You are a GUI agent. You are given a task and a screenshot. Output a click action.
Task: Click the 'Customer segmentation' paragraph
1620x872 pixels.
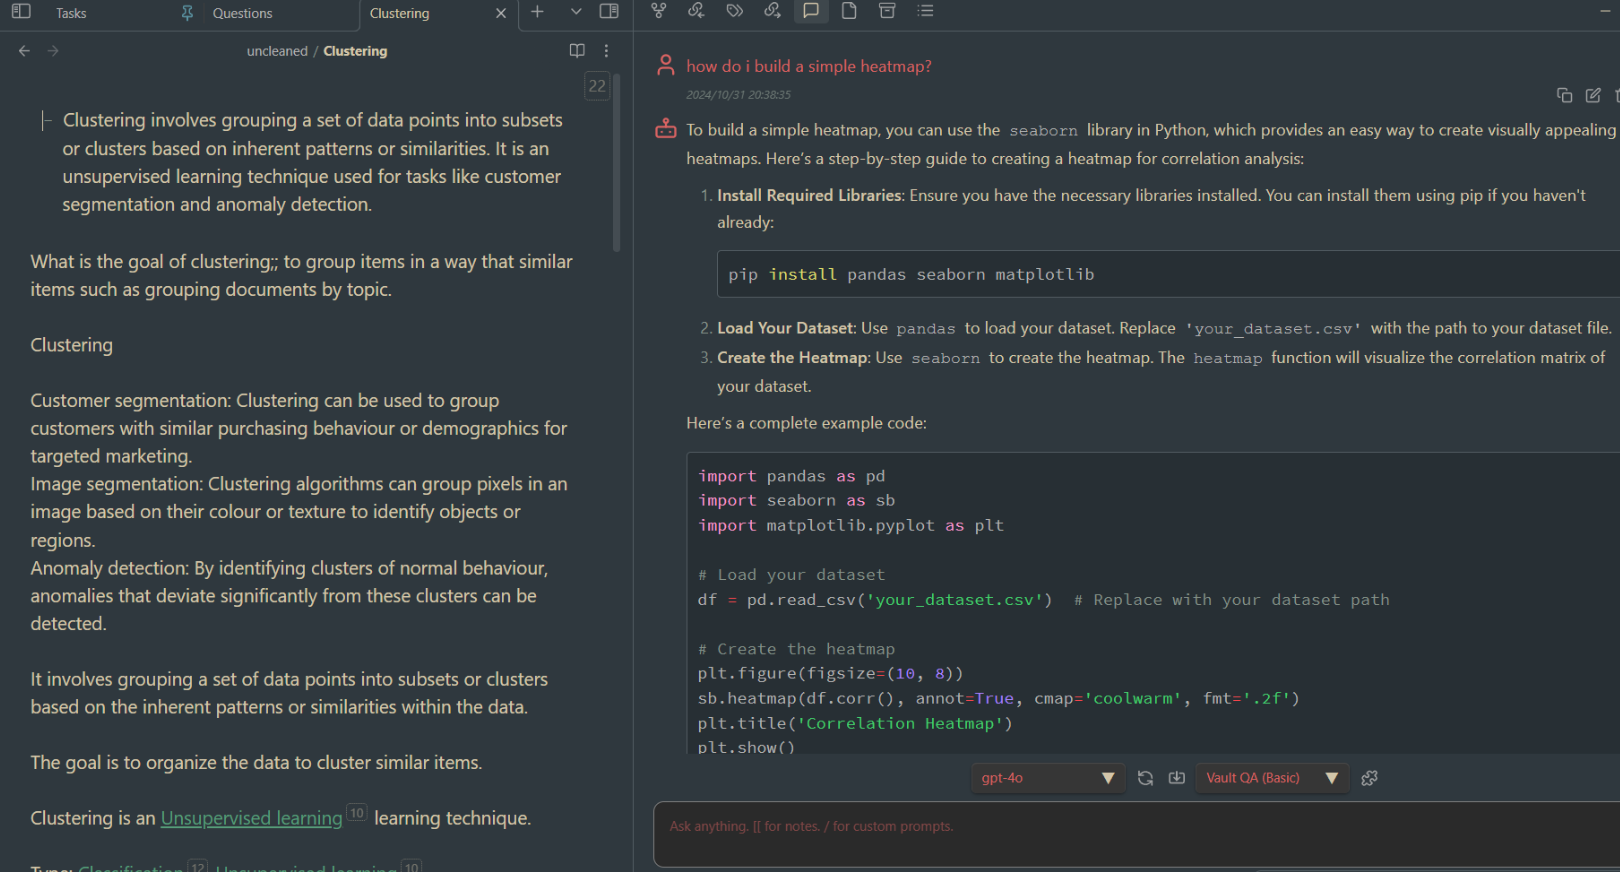(298, 428)
